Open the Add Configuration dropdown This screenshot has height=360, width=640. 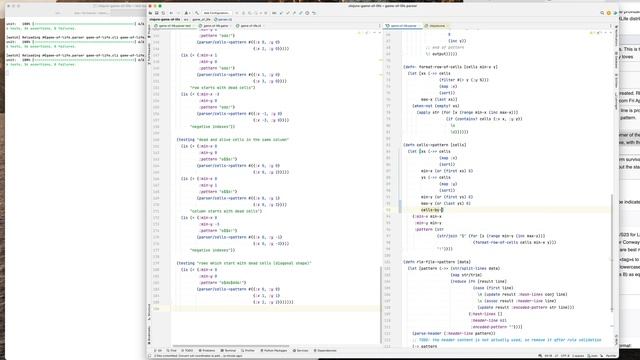217,13
